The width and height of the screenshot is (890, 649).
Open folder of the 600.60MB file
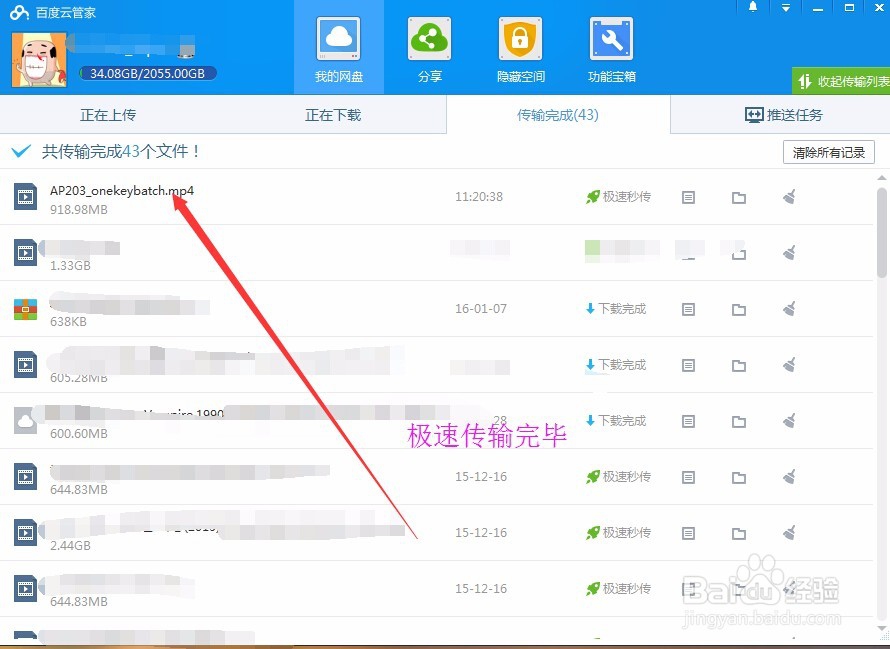tap(738, 421)
